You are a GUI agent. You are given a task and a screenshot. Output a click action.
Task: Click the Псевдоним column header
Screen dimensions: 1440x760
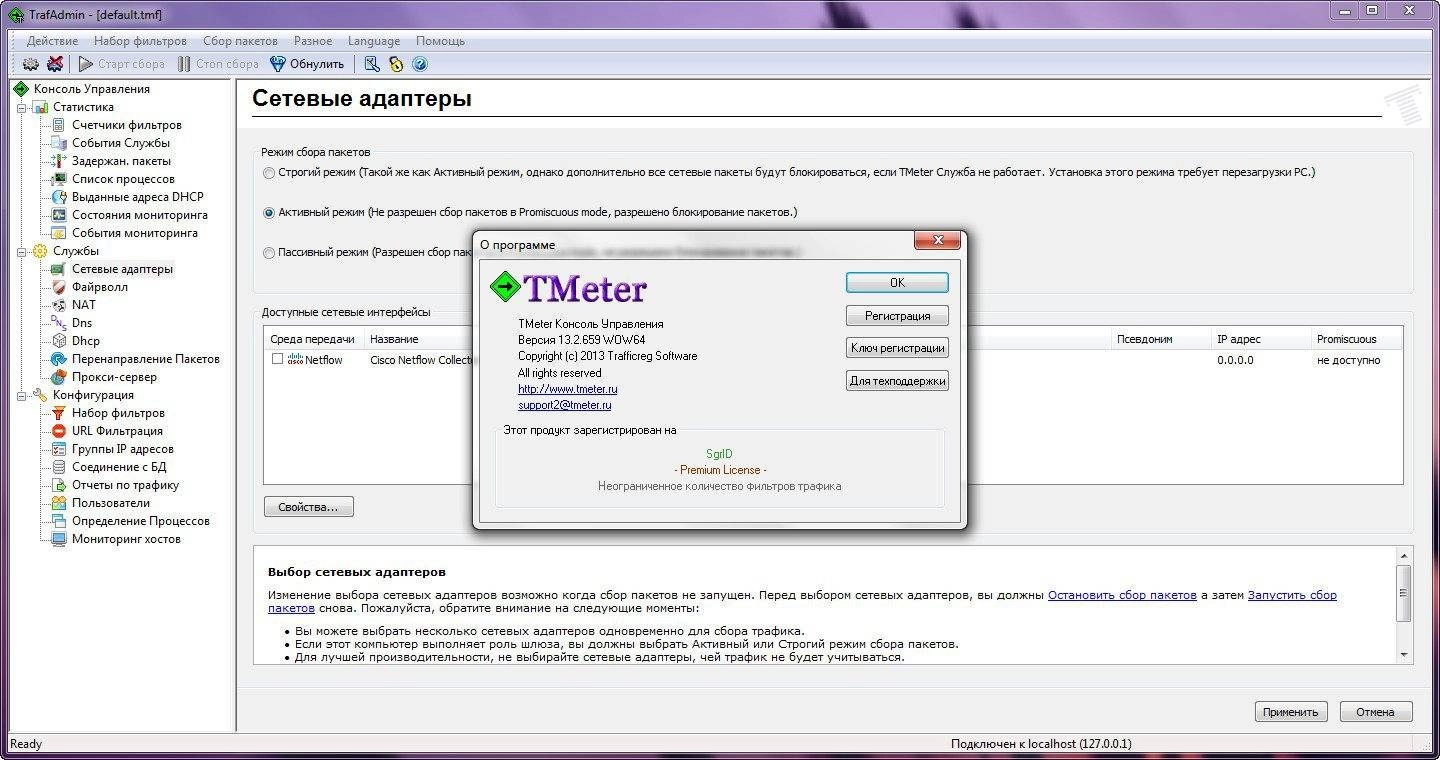click(x=1160, y=339)
